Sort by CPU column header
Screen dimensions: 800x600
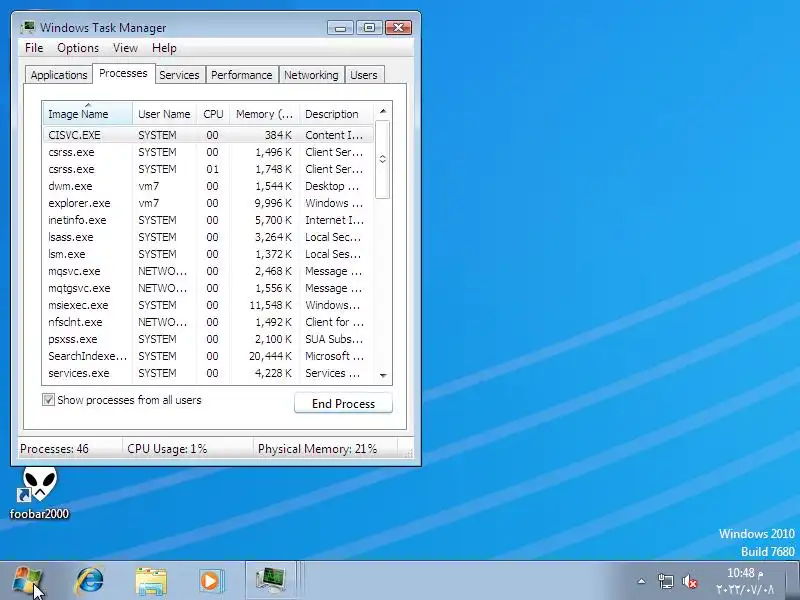[213, 114]
